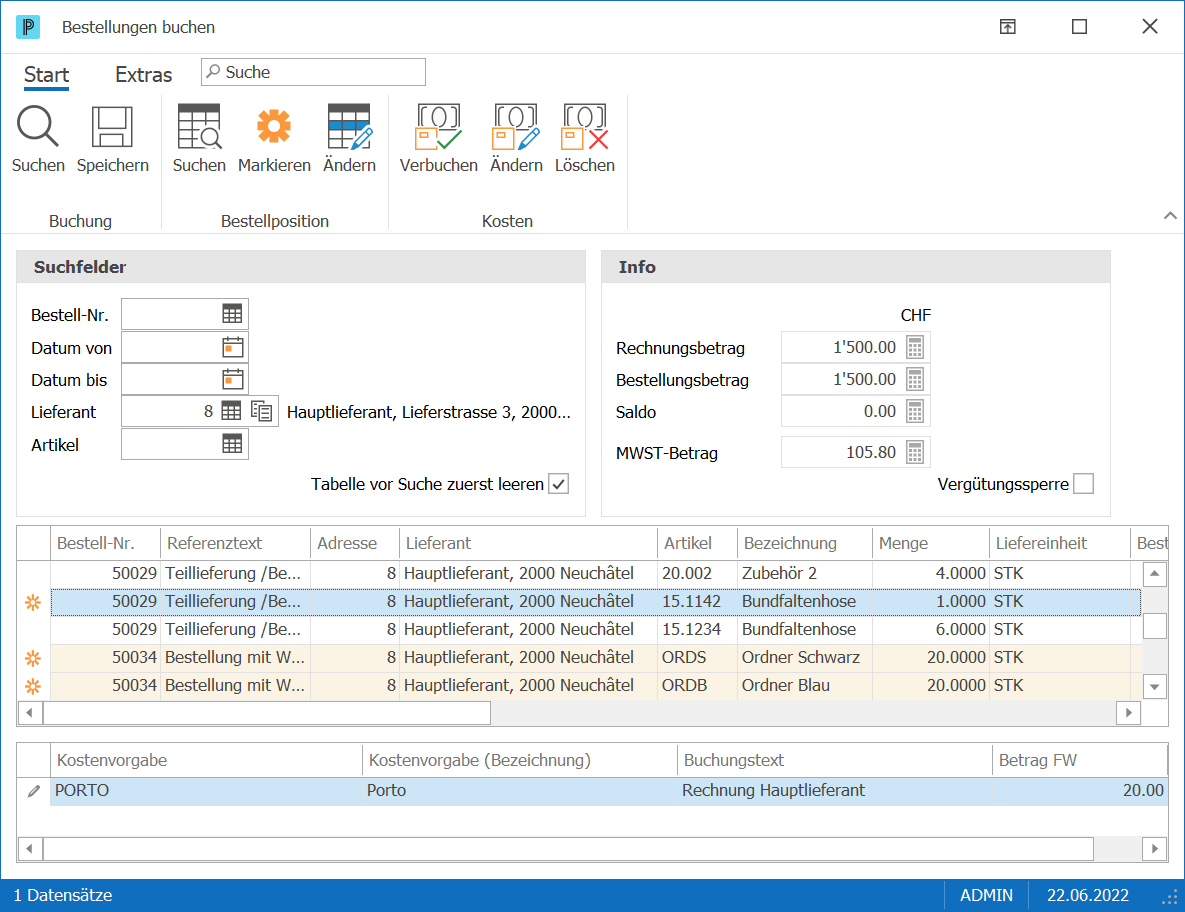Screen dimensions: 1185x912
Task: Click the cost table horizontal scroll right arrow
Action: coord(1154,849)
